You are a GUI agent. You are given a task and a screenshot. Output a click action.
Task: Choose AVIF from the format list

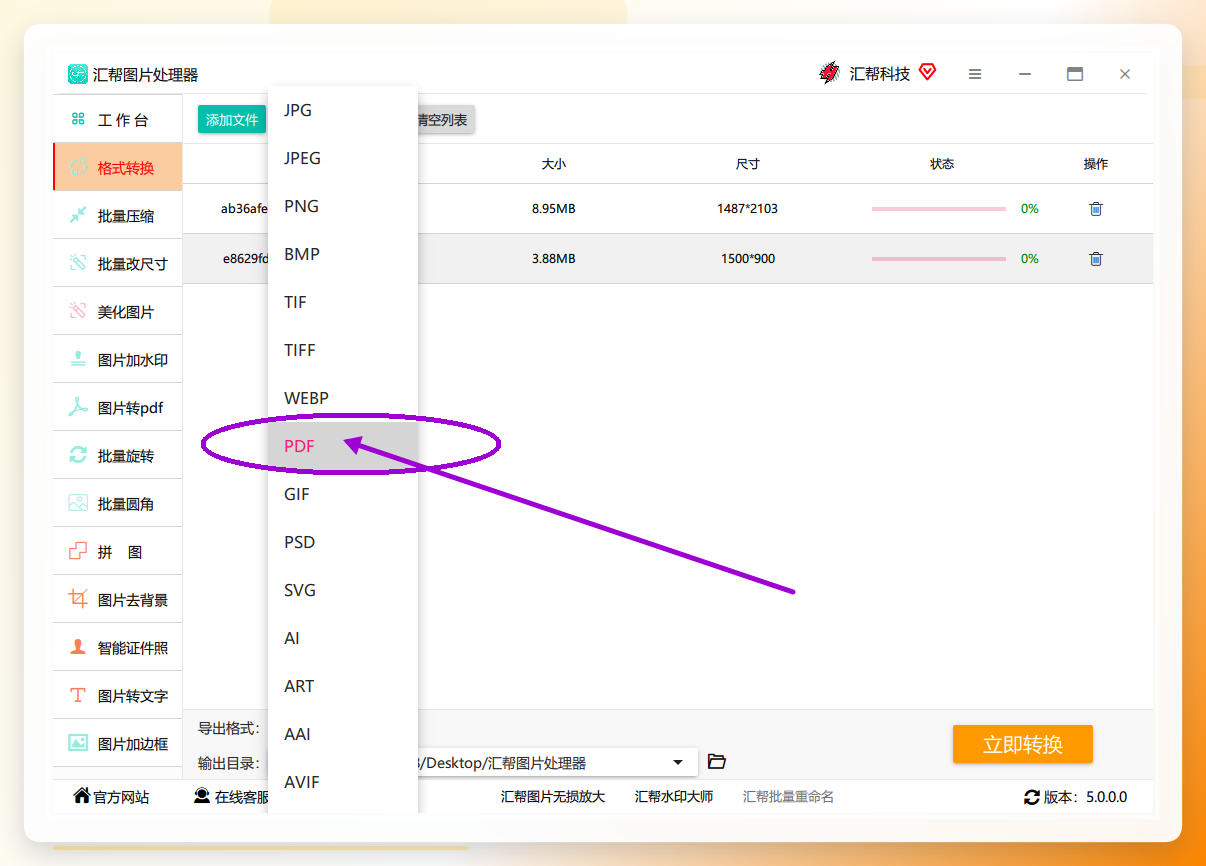coord(343,782)
